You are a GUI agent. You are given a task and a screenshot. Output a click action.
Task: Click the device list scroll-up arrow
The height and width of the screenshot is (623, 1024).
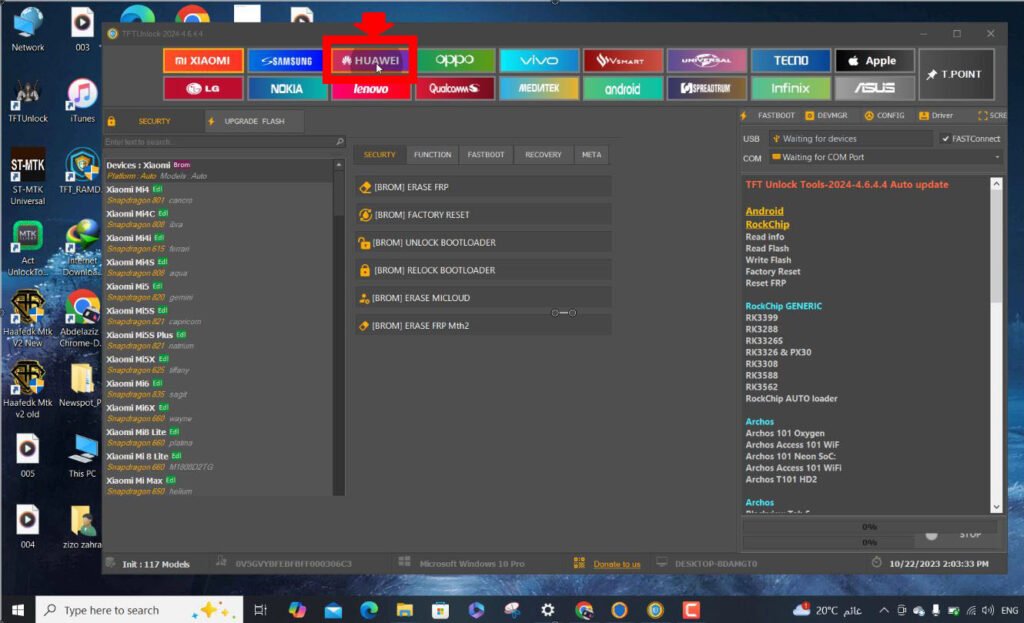coord(338,165)
